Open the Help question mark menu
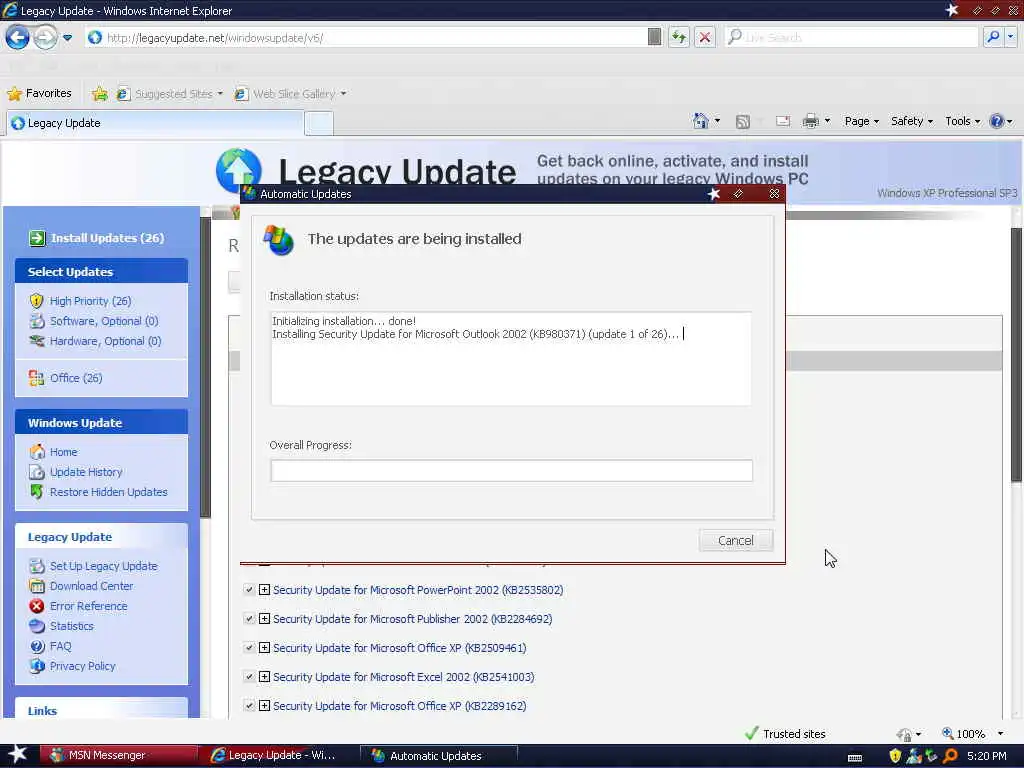 (1000, 121)
